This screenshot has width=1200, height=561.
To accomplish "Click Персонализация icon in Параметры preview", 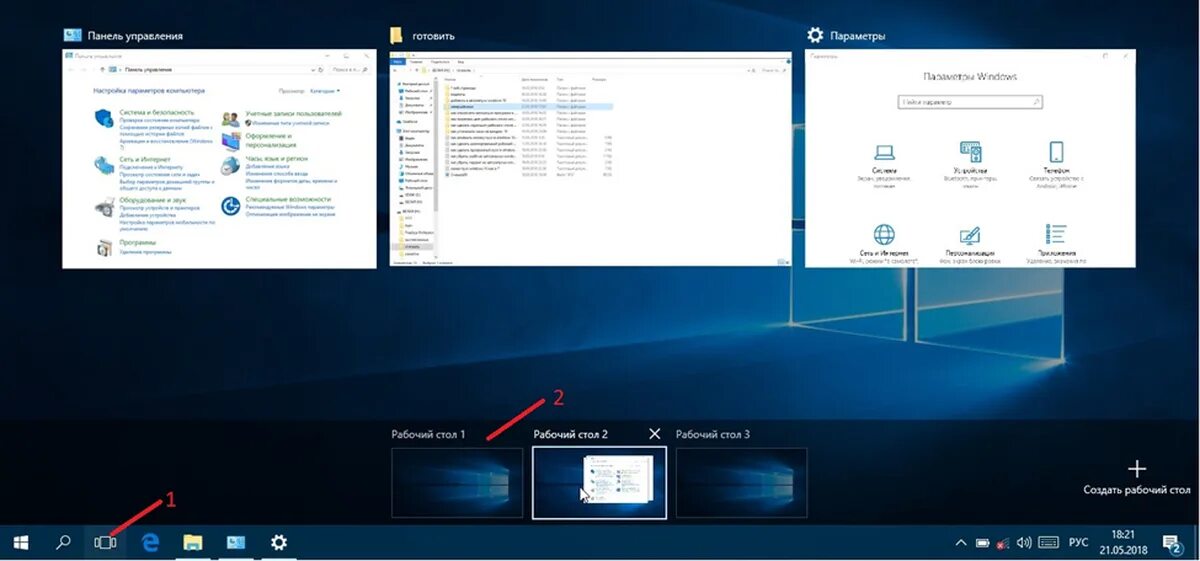I will point(971,235).
